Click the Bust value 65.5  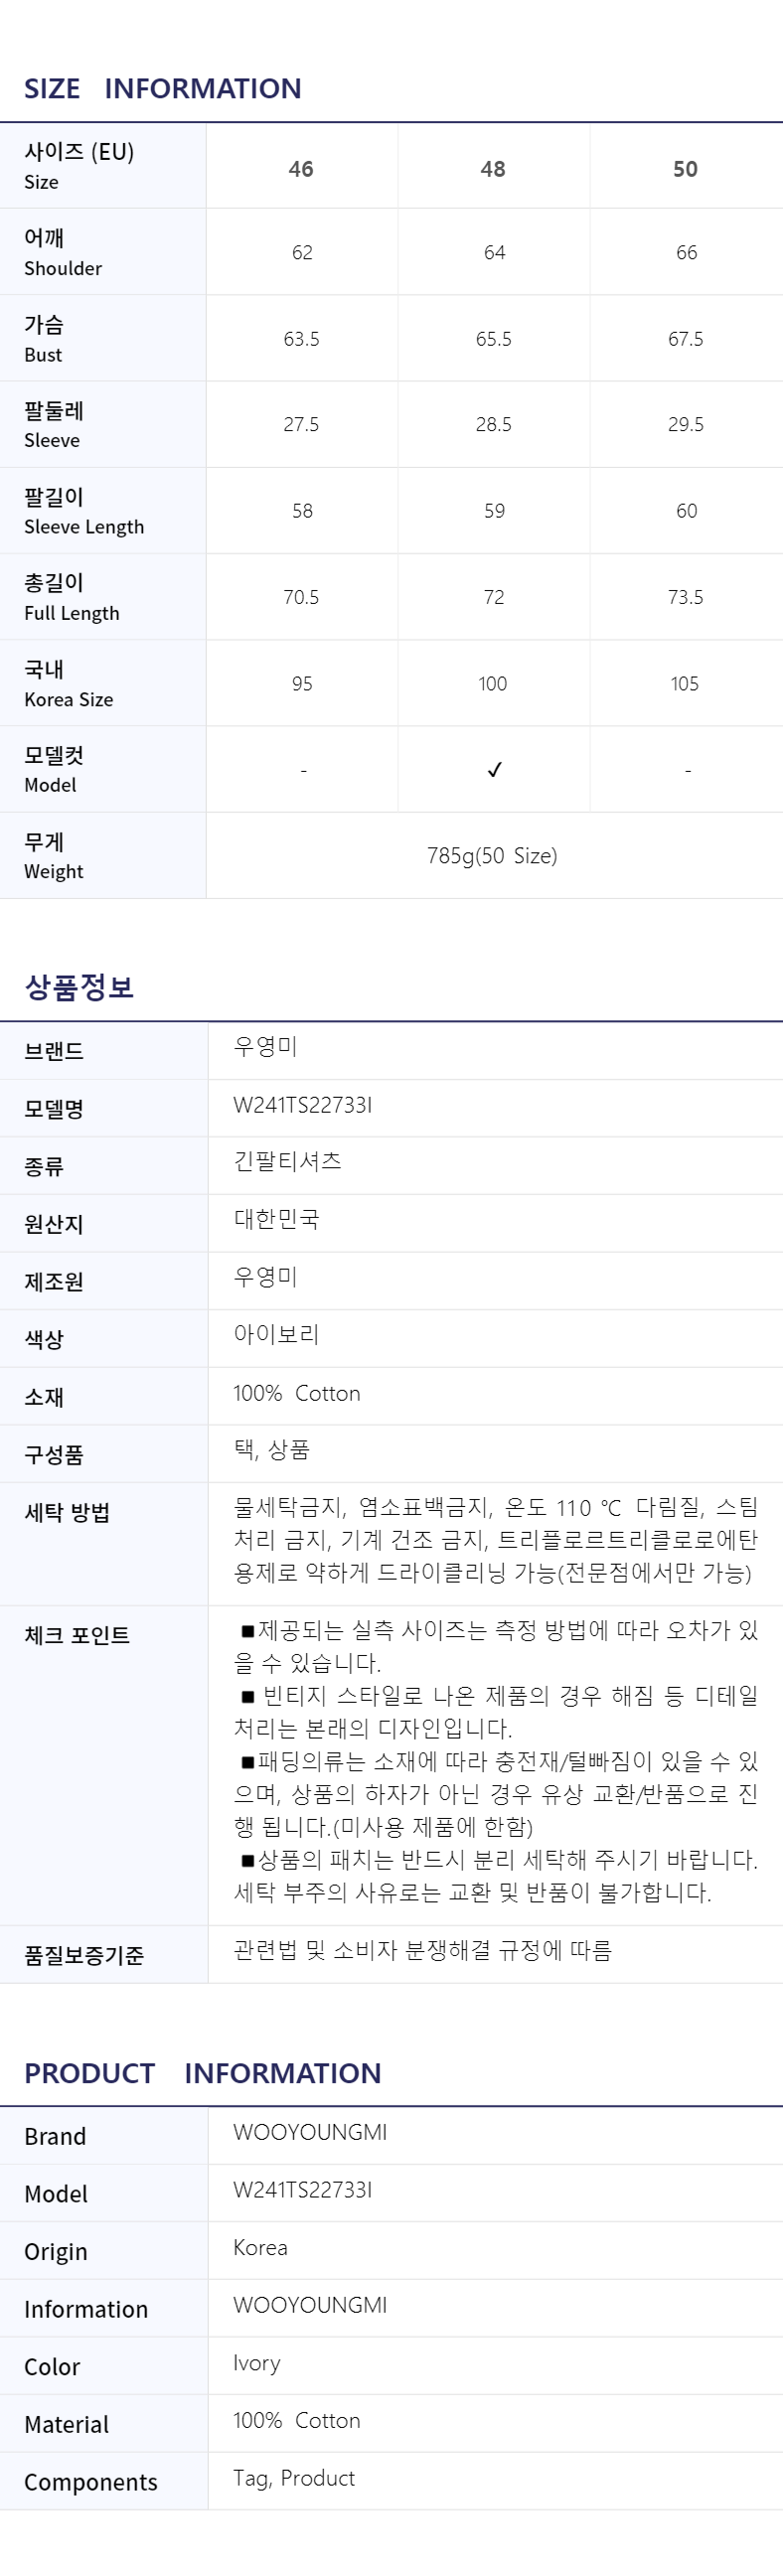pyautogui.click(x=494, y=339)
